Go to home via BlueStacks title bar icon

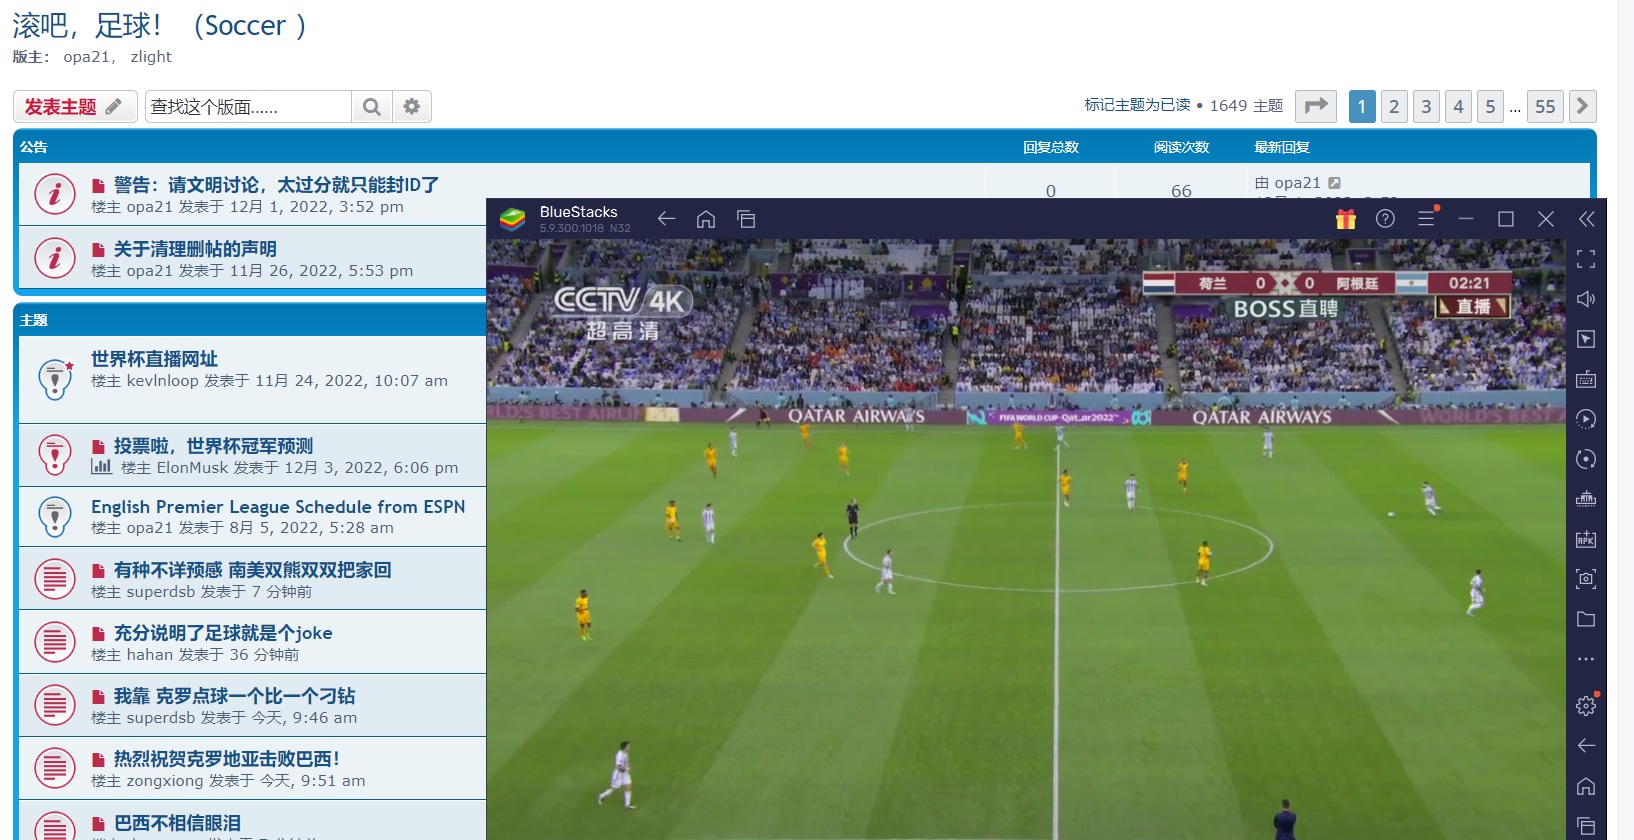pos(706,219)
